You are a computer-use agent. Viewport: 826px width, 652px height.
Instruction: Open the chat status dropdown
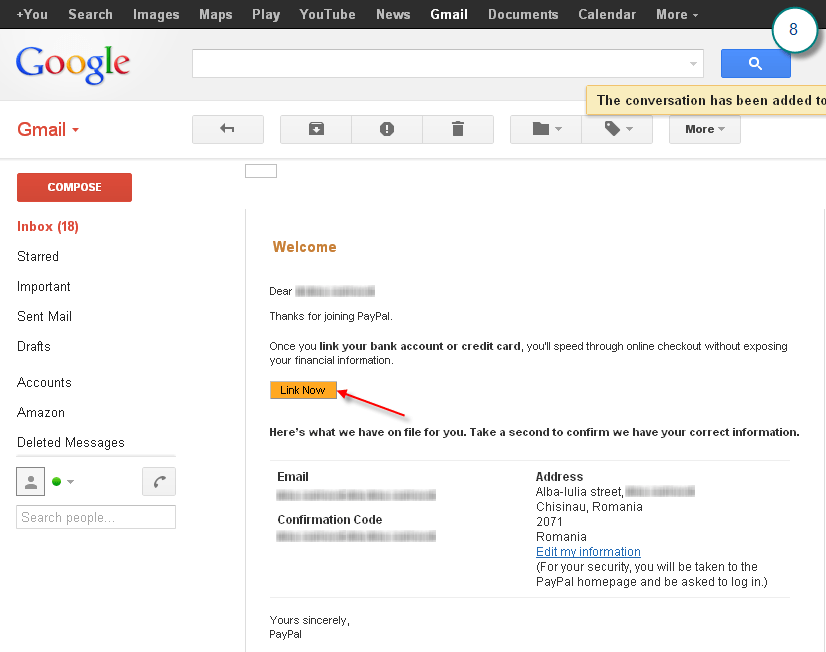click(x=63, y=481)
